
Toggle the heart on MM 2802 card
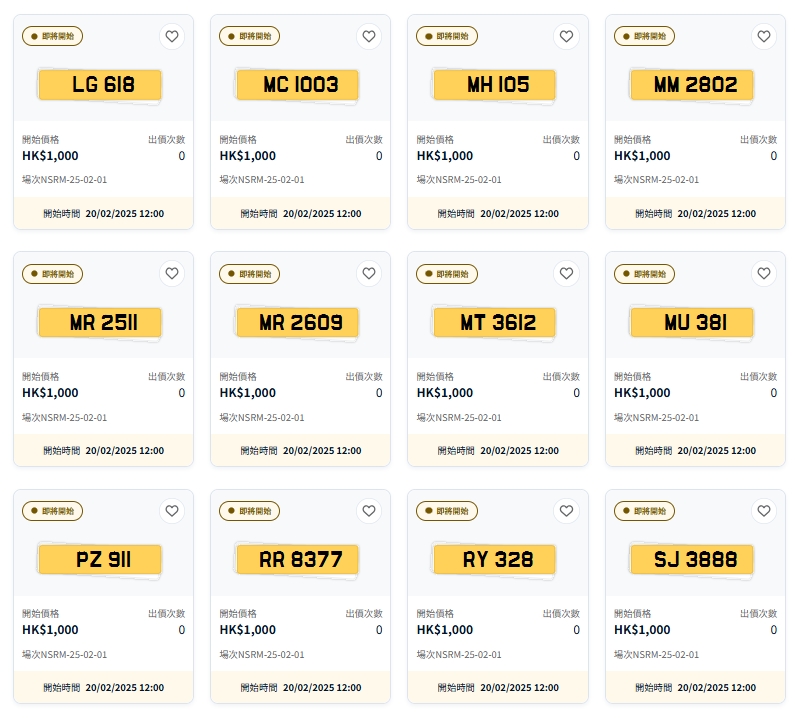pyautogui.click(x=764, y=36)
